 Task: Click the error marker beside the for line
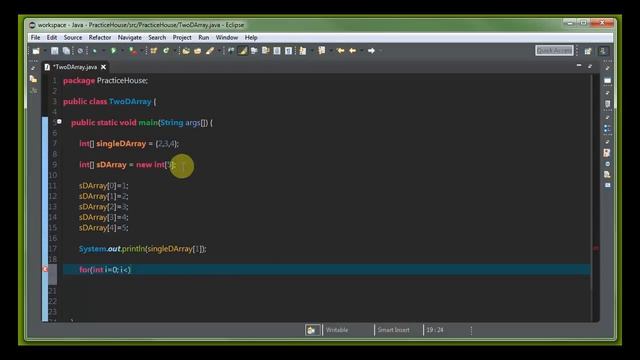pyautogui.click(x=45, y=269)
